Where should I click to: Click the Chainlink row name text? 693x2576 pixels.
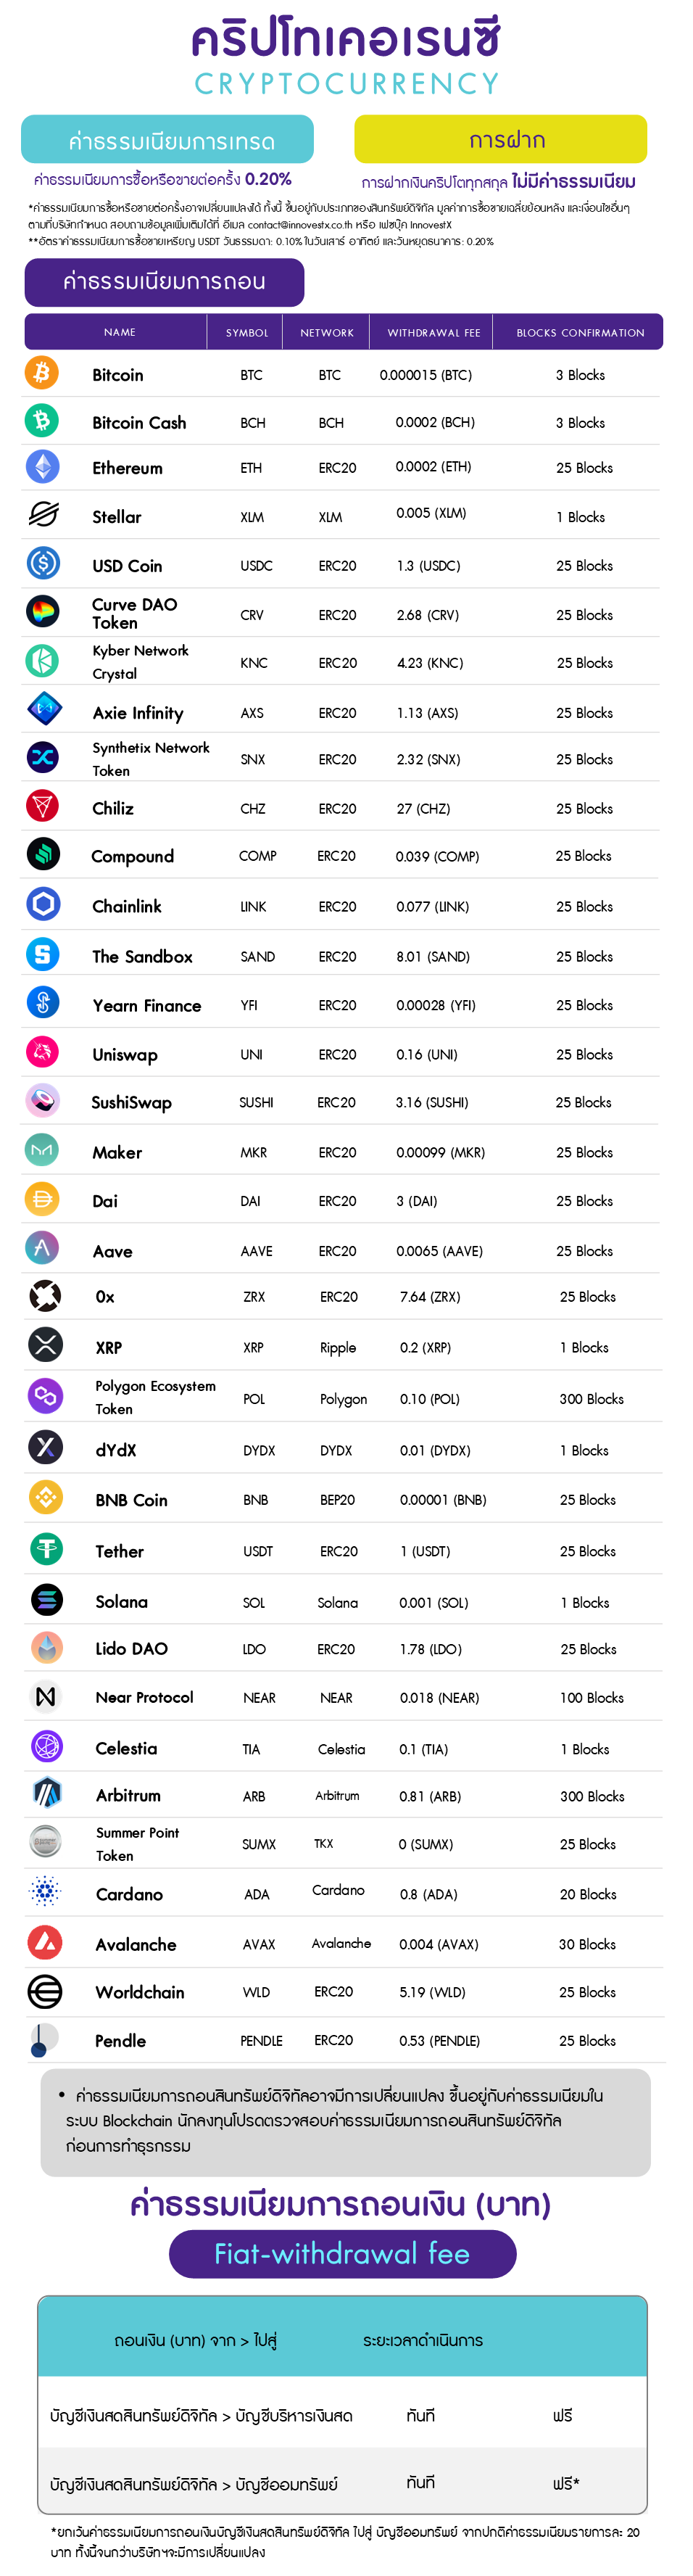(127, 906)
